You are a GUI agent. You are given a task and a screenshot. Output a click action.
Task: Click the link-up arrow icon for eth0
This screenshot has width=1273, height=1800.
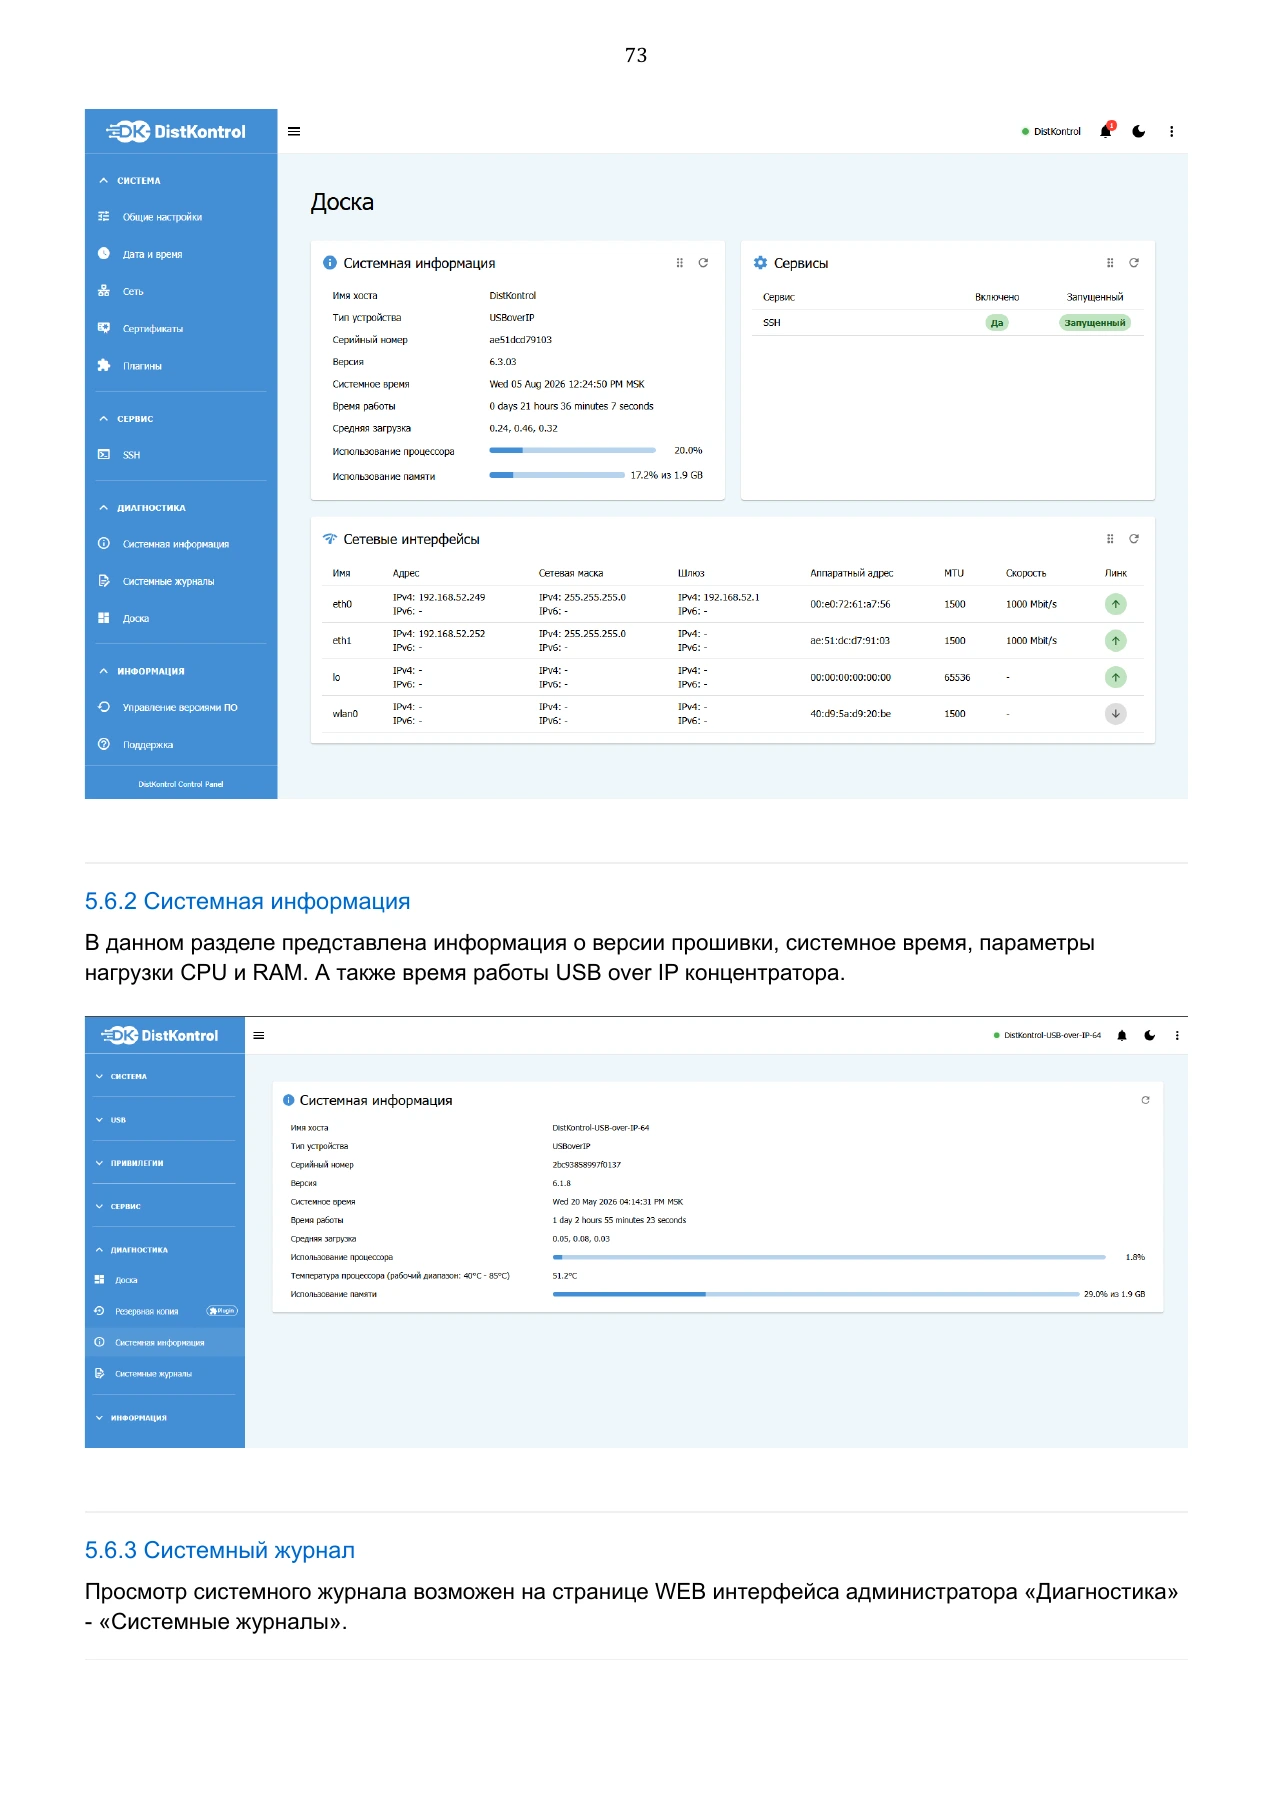coord(1116,604)
